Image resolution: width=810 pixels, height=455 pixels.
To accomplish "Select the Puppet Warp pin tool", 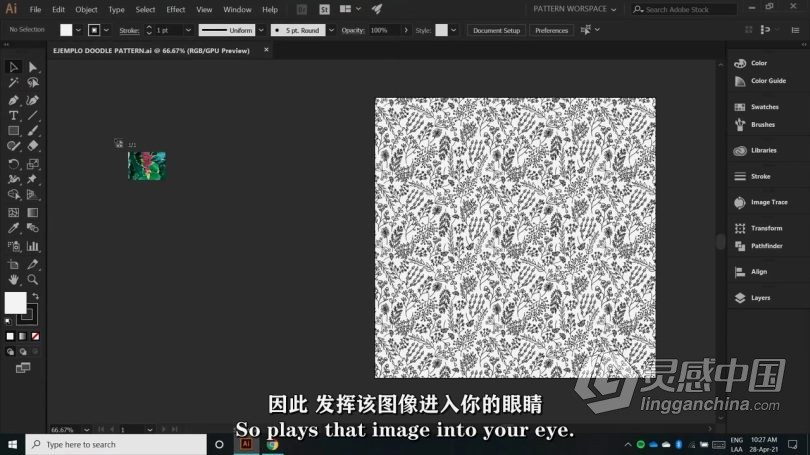I will (x=33, y=179).
